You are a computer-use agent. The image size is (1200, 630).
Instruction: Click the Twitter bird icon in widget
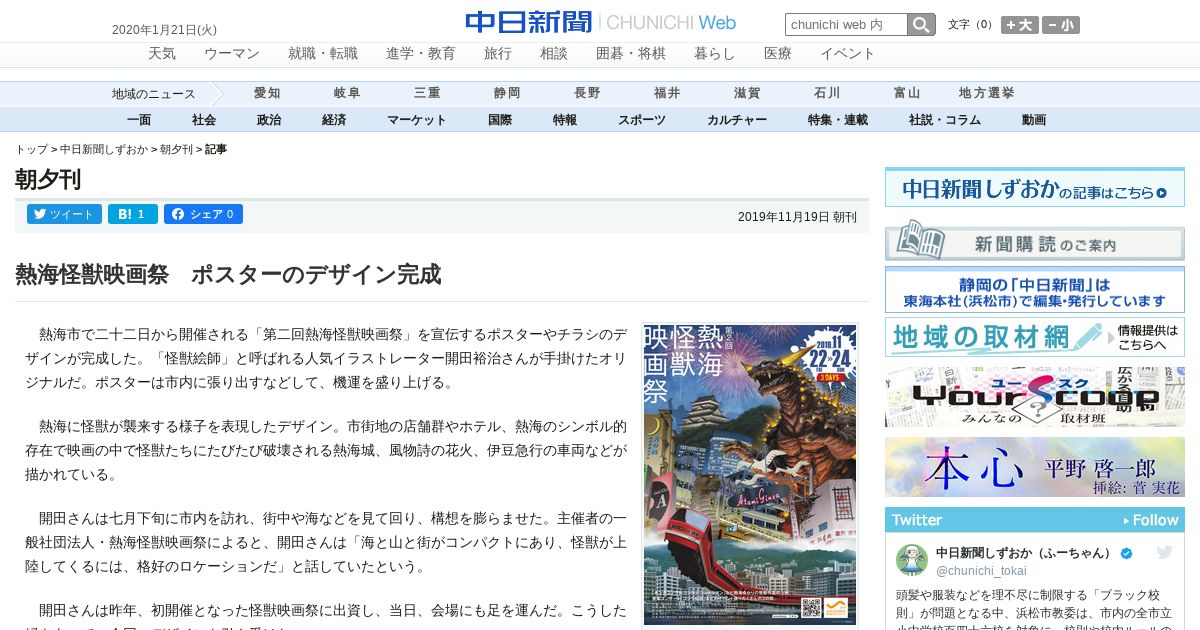1165,552
